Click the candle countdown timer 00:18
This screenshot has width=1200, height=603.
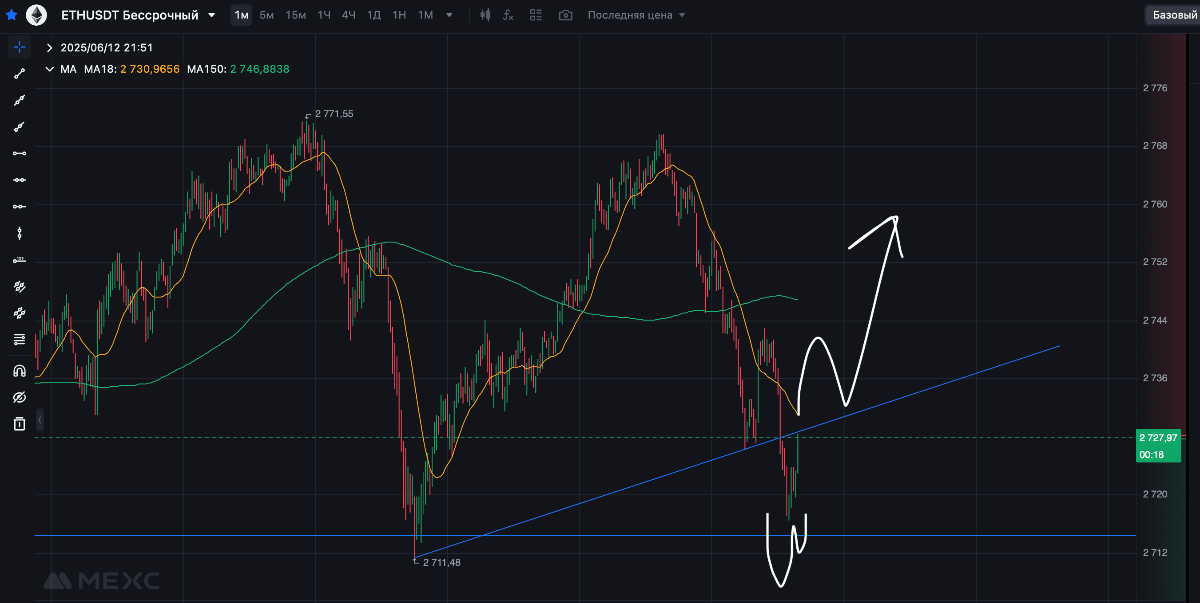1151,454
